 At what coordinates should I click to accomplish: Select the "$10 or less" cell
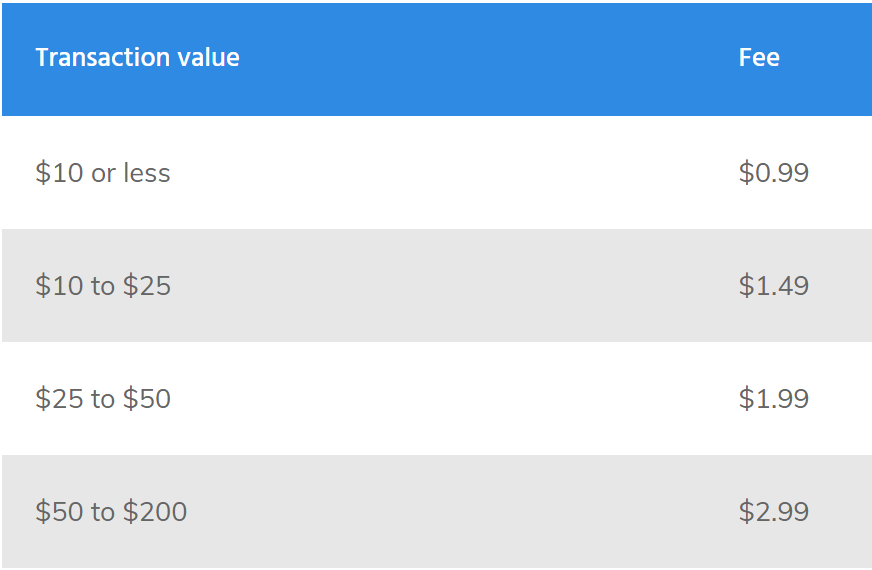(103, 172)
